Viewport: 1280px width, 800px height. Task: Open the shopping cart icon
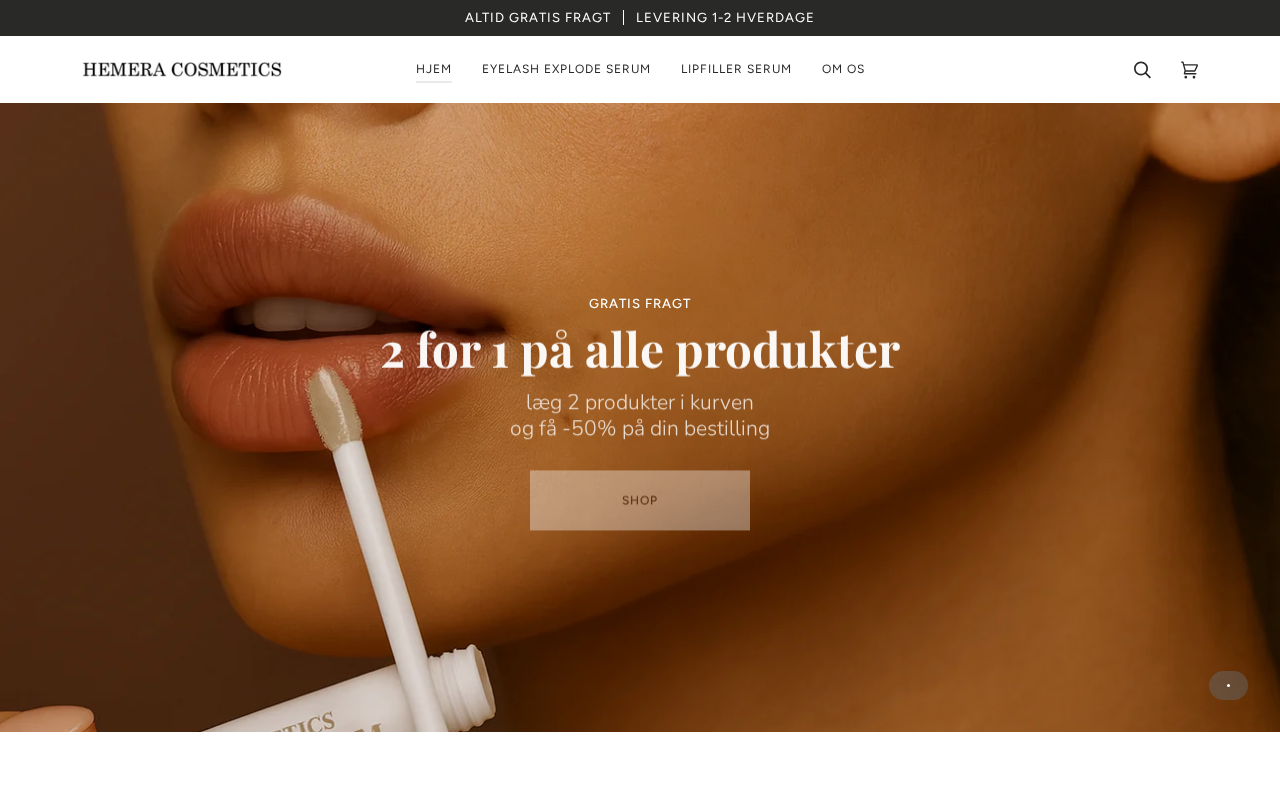click(1189, 70)
